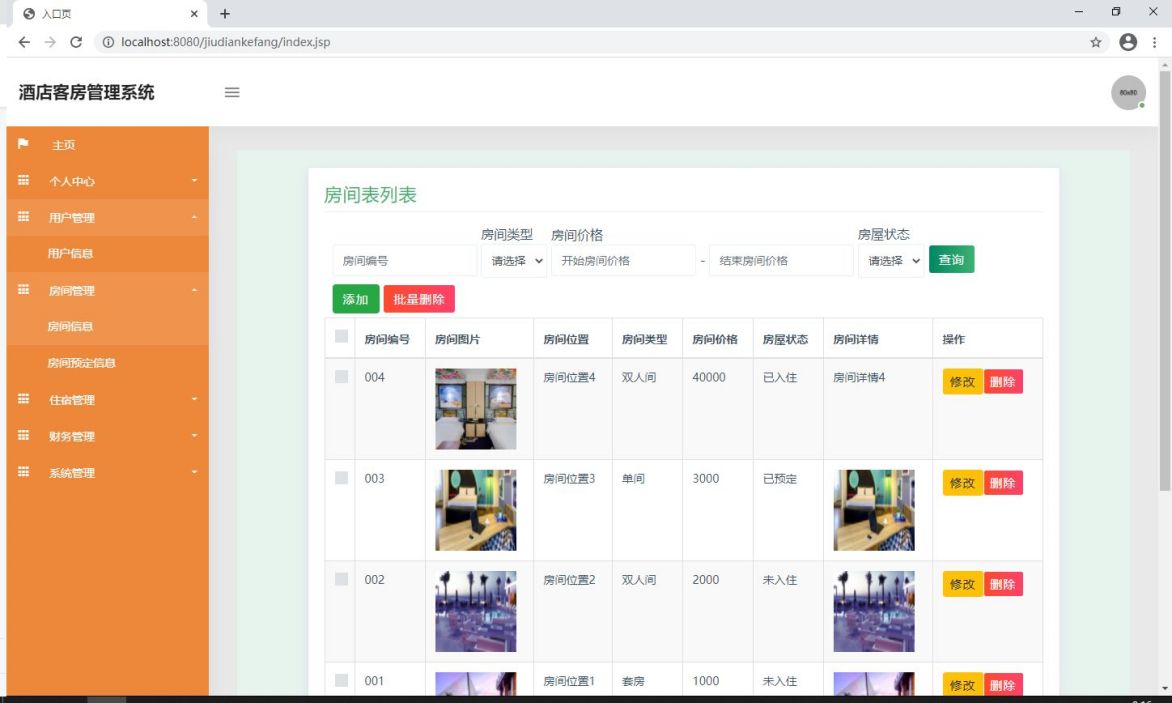
Task: Go back using the browser back arrow
Action: 24,42
